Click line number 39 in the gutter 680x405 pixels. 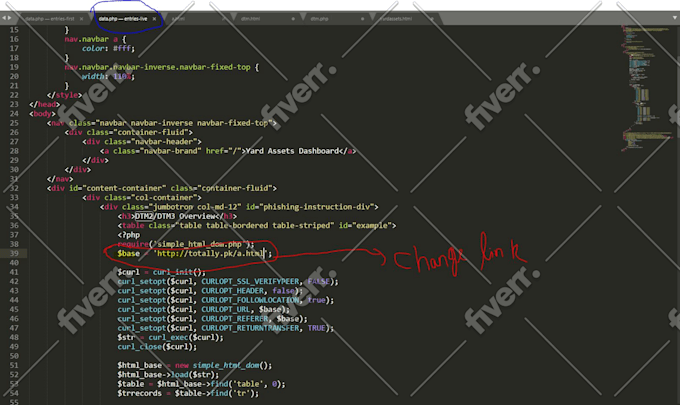[14, 253]
